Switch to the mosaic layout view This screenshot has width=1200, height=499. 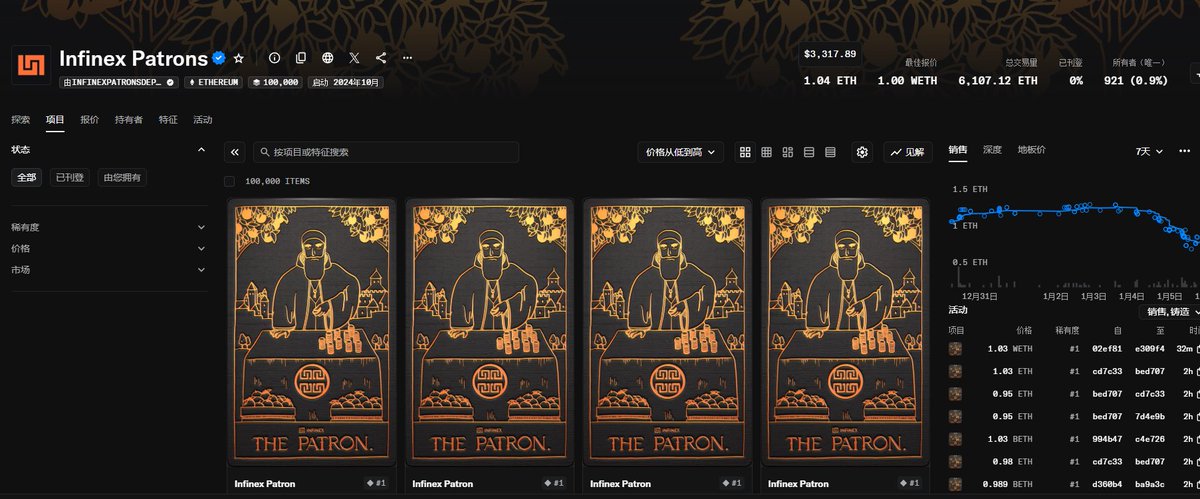pyautogui.click(x=788, y=152)
